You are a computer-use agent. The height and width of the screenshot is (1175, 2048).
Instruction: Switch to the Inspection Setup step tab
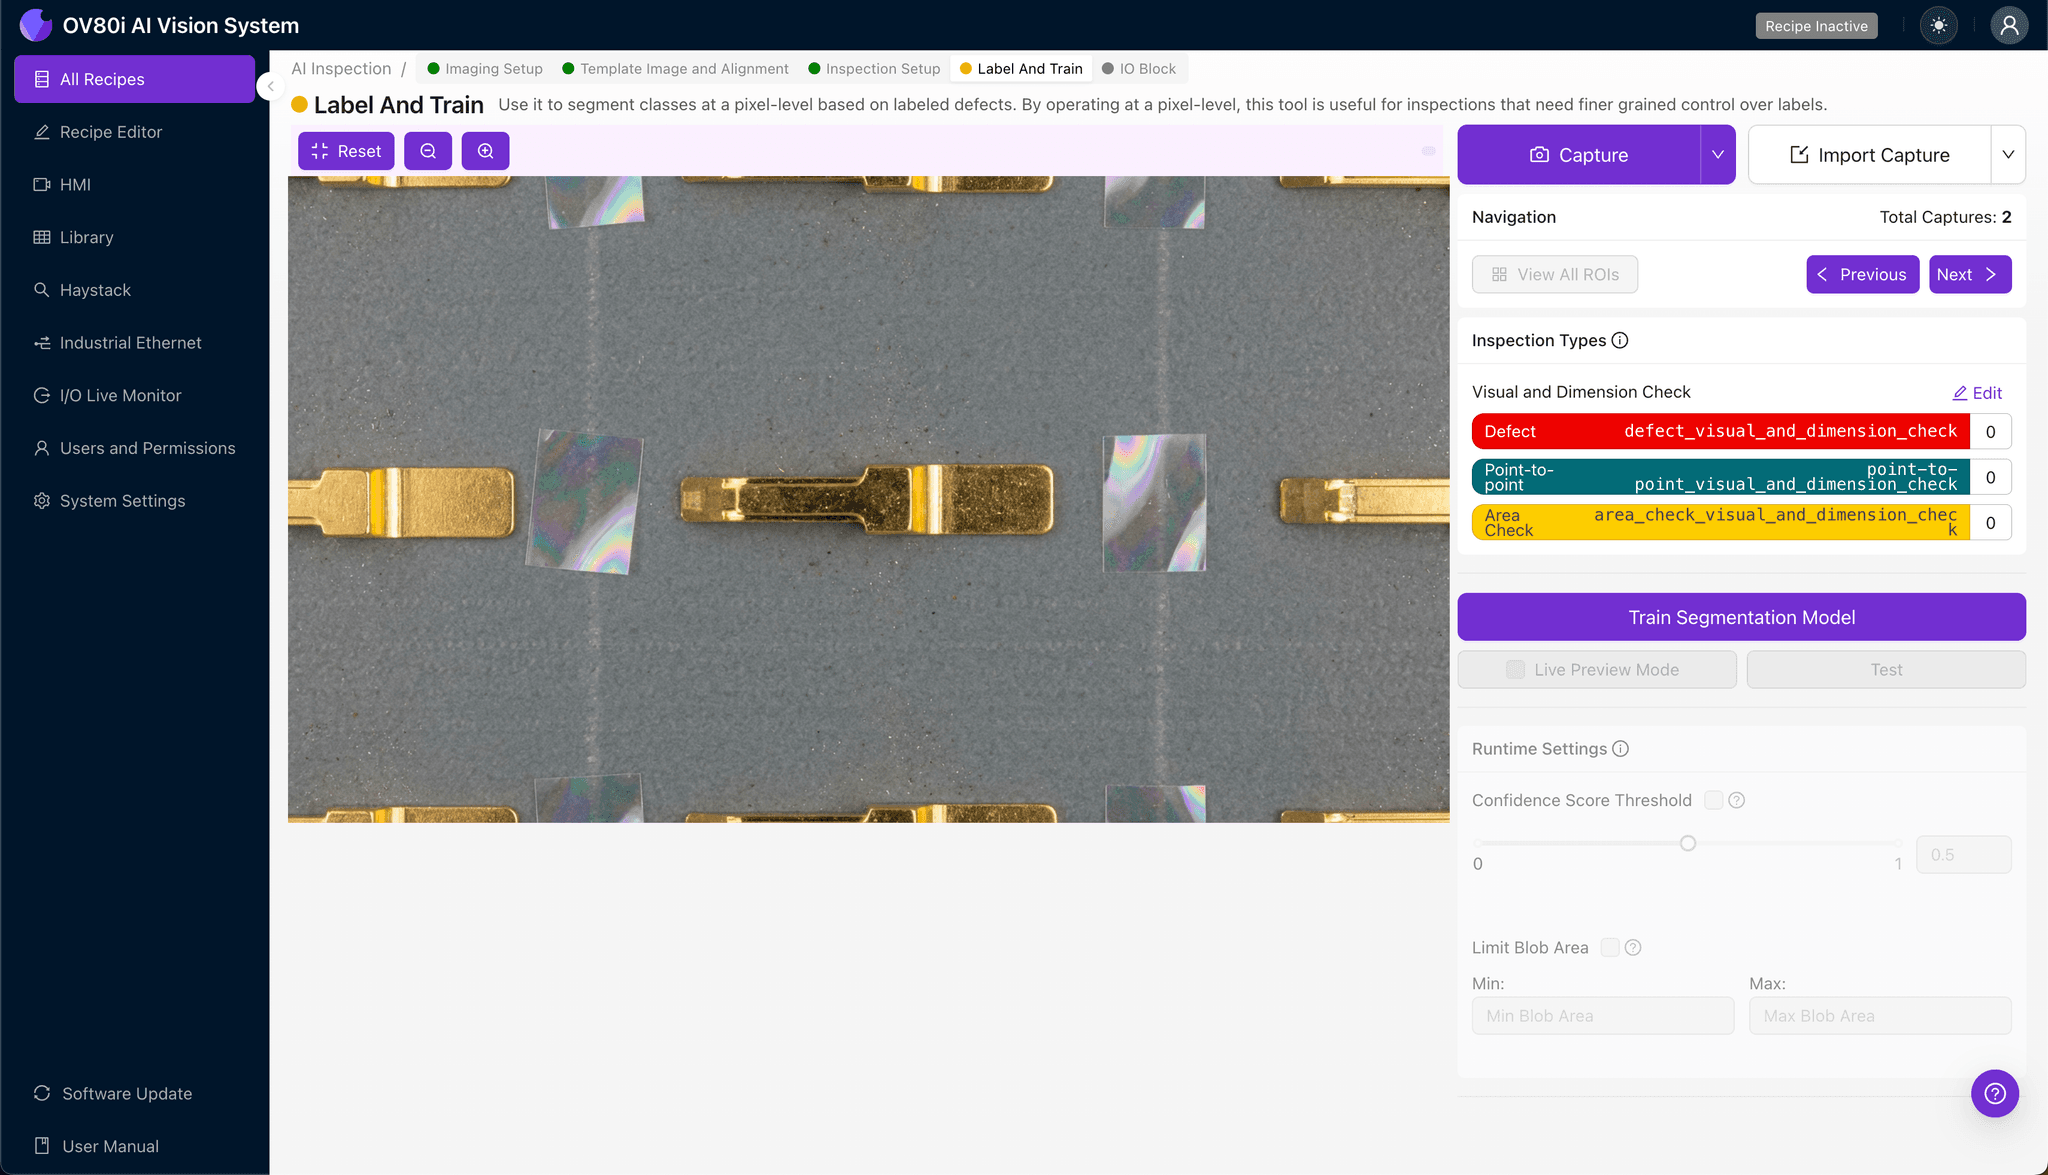click(x=874, y=69)
